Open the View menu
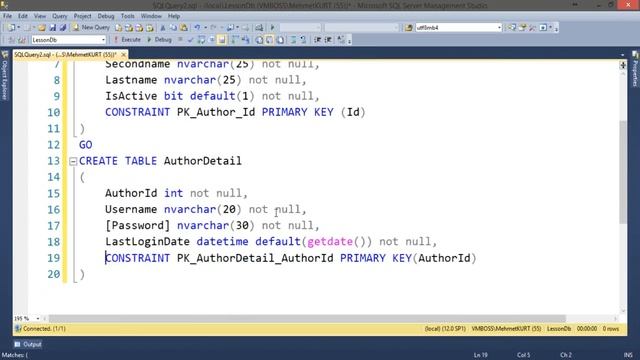640x360 pixels. tap(40, 16)
